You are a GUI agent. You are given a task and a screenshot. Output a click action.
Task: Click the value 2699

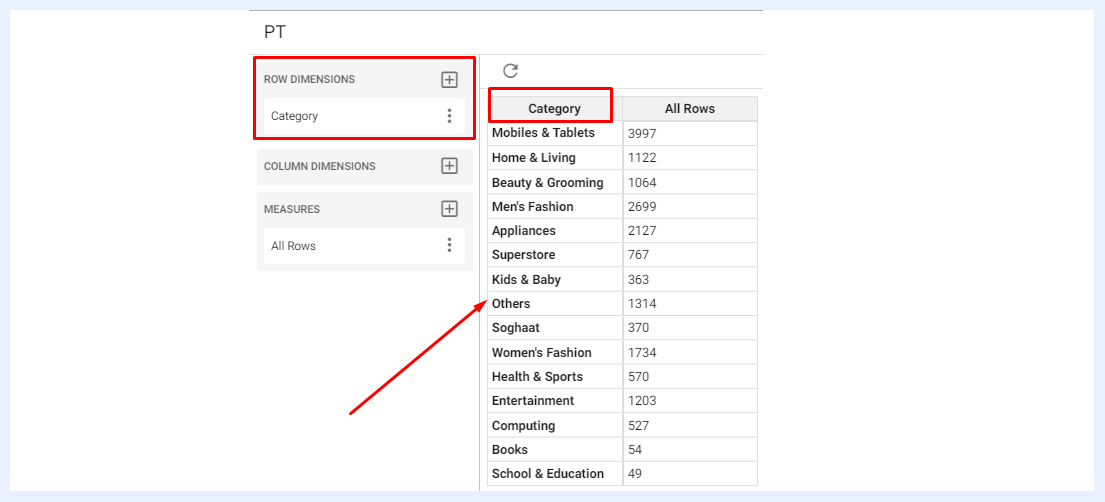642,207
